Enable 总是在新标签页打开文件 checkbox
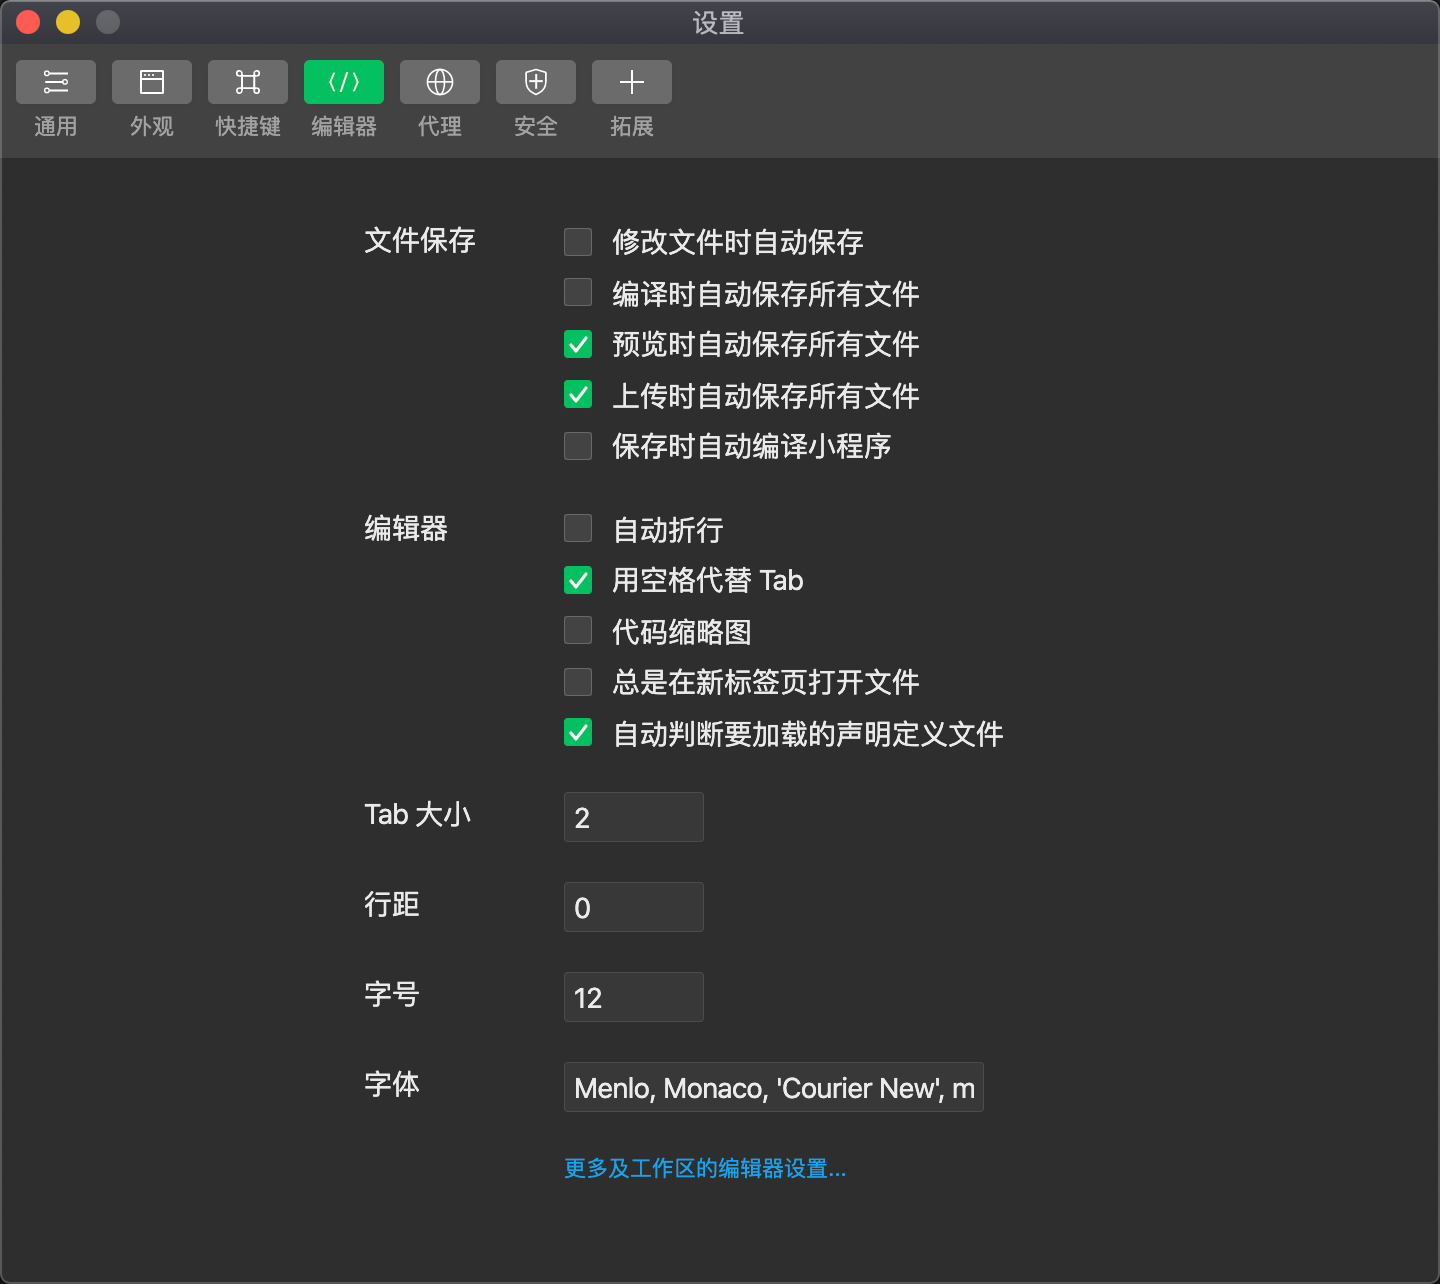Image resolution: width=1440 pixels, height=1284 pixels. point(578,682)
